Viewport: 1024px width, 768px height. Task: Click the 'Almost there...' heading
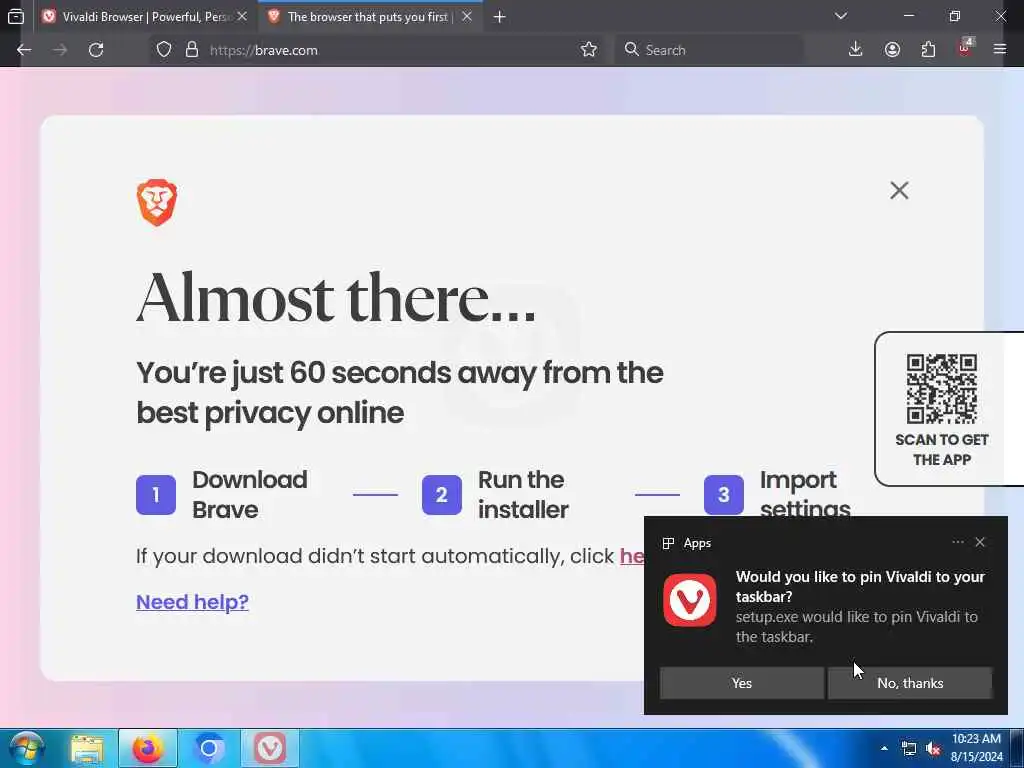(x=336, y=297)
